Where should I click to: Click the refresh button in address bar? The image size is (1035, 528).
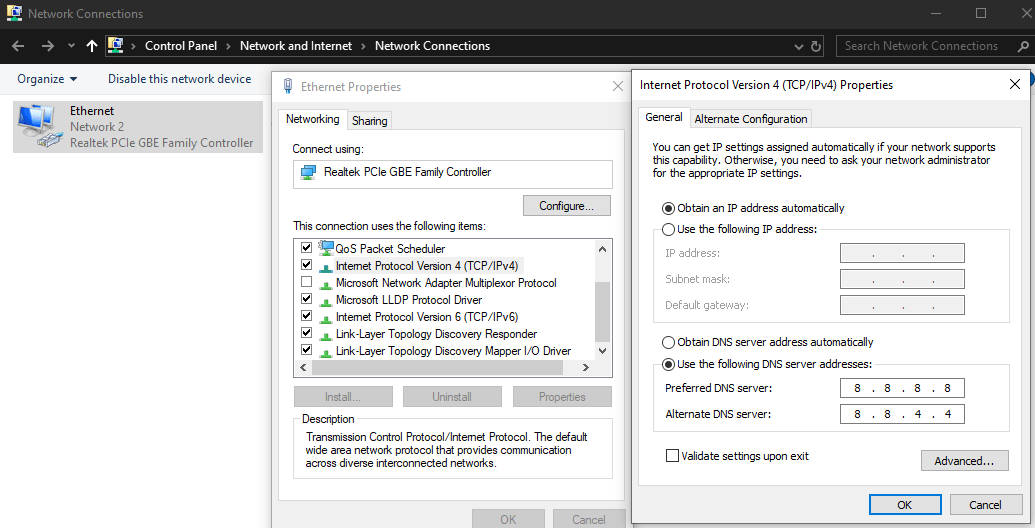pyautogui.click(x=816, y=46)
